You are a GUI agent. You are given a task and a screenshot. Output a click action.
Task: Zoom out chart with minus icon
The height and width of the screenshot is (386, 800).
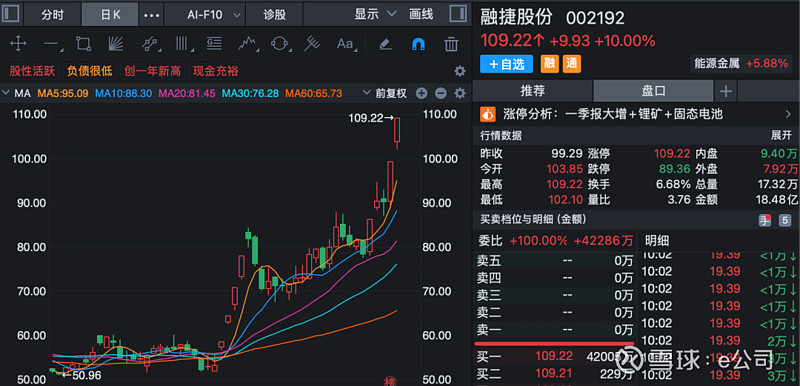coord(441,93)
